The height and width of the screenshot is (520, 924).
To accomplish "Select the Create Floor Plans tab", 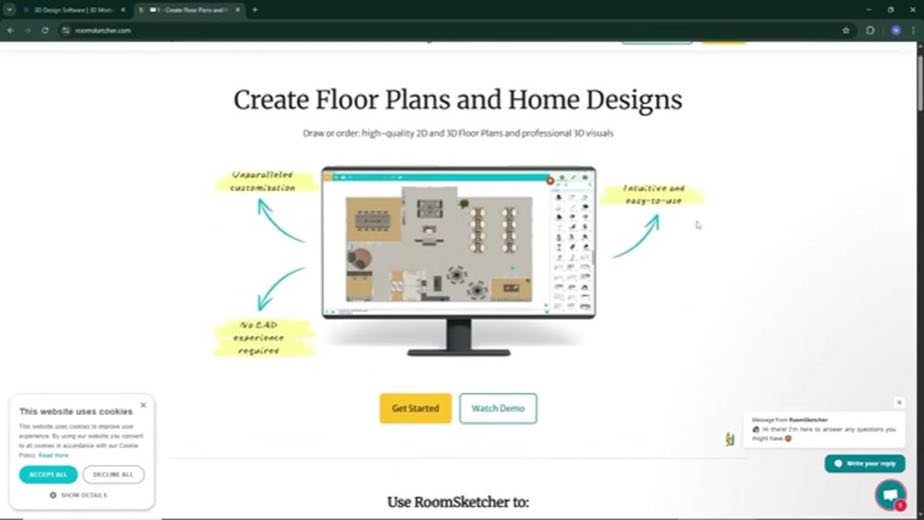I will tap(189, 10).
